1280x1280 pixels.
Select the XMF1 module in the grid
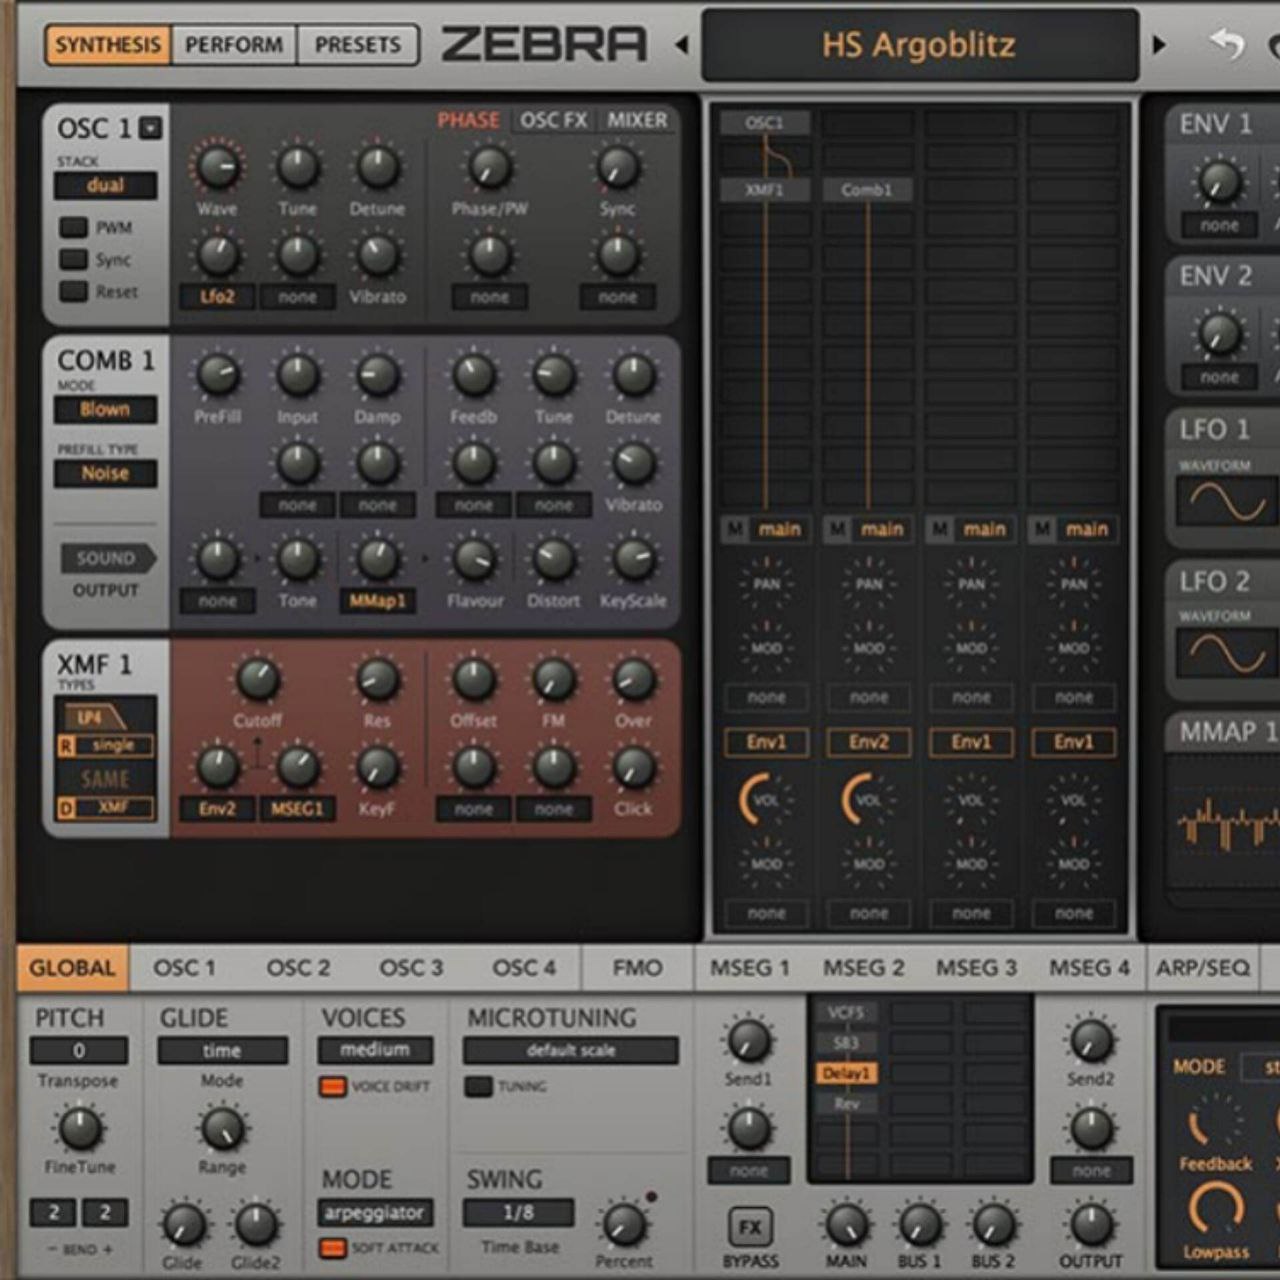coord(765,190)
